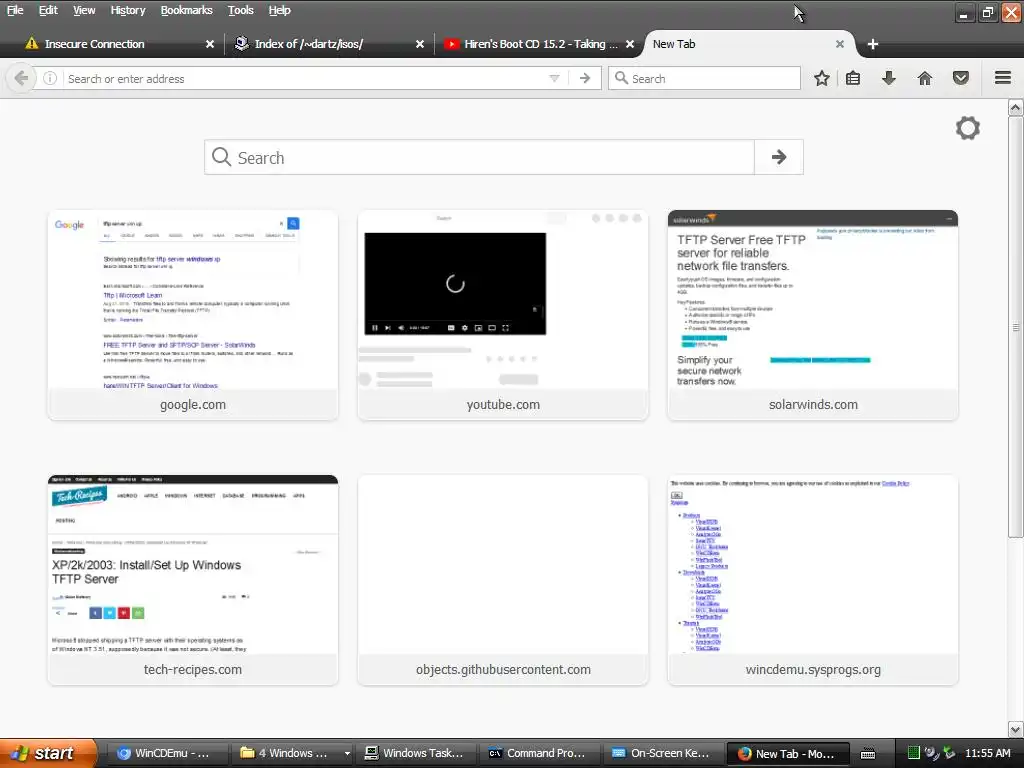
Task: Switch to Command Prompt taskbar button
Action: point(539,753)
